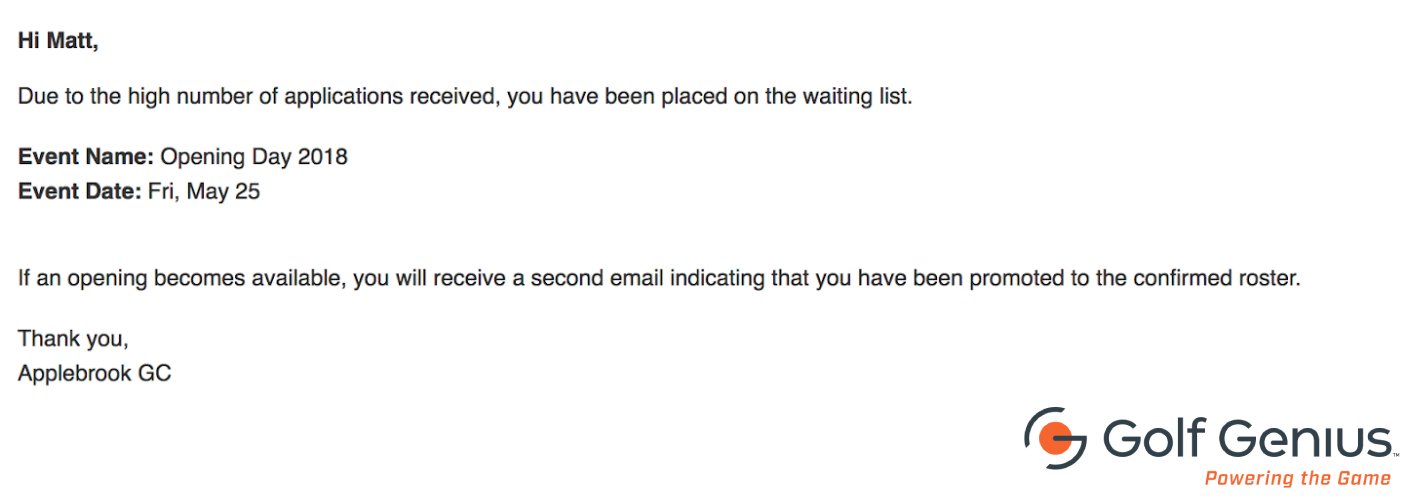Click the 'Powering the Game' tagline

point(1298,478)
